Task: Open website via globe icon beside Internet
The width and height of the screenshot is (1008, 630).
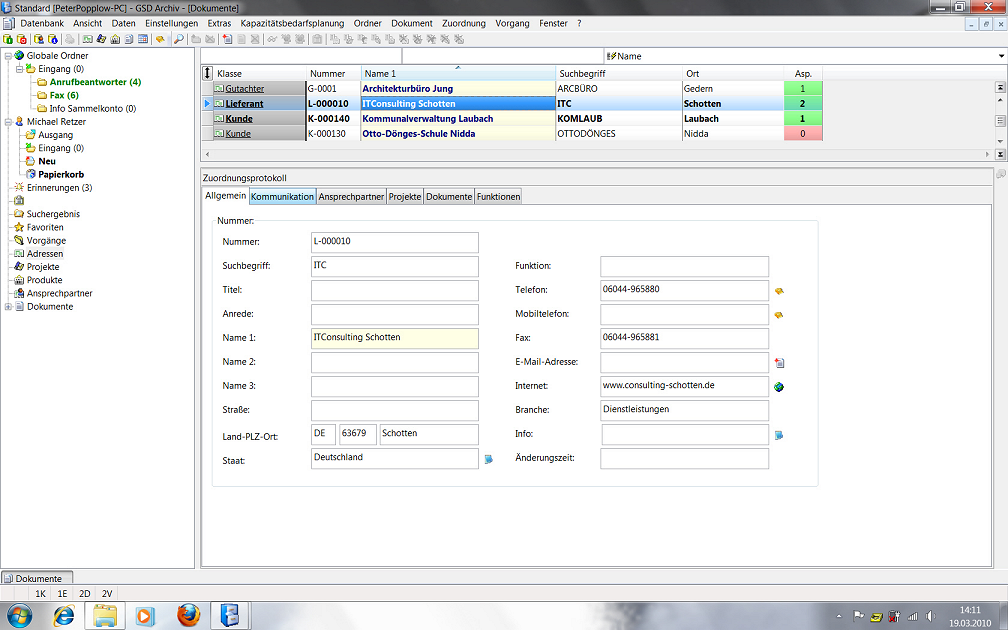Action: [x=779, y=387]
